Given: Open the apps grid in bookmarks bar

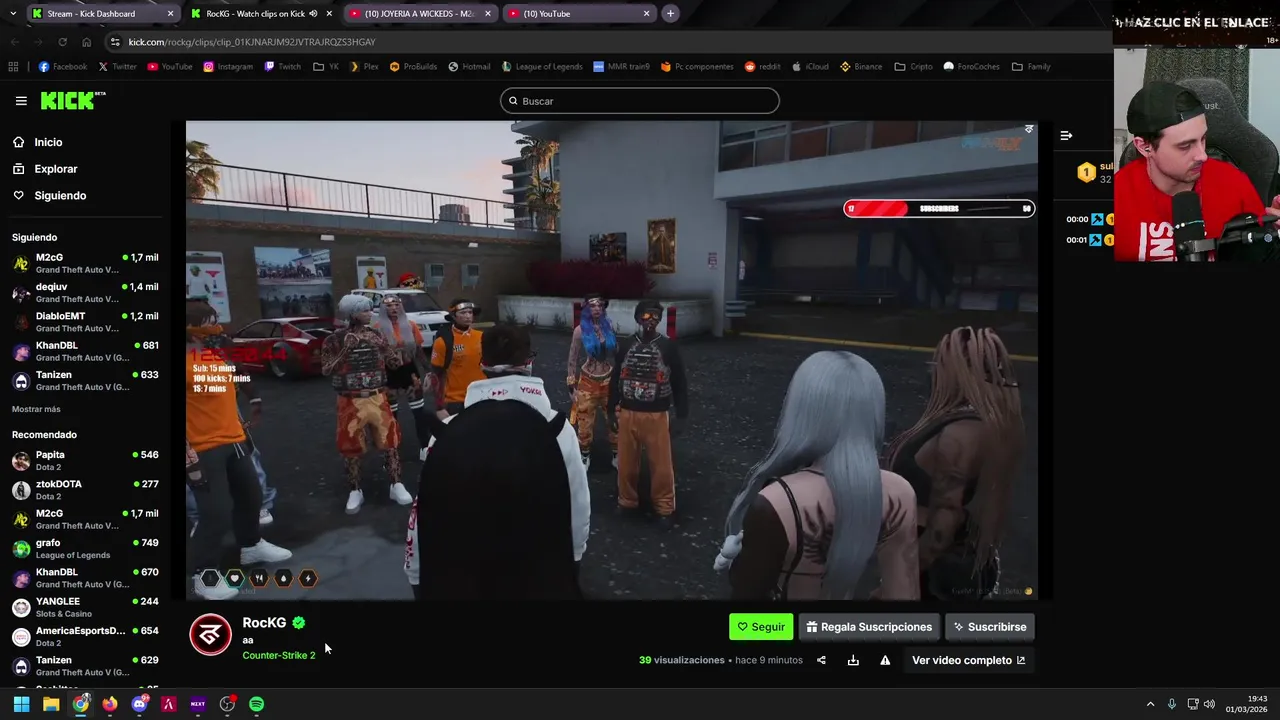Looking at the screenshot, I should 13,67.
